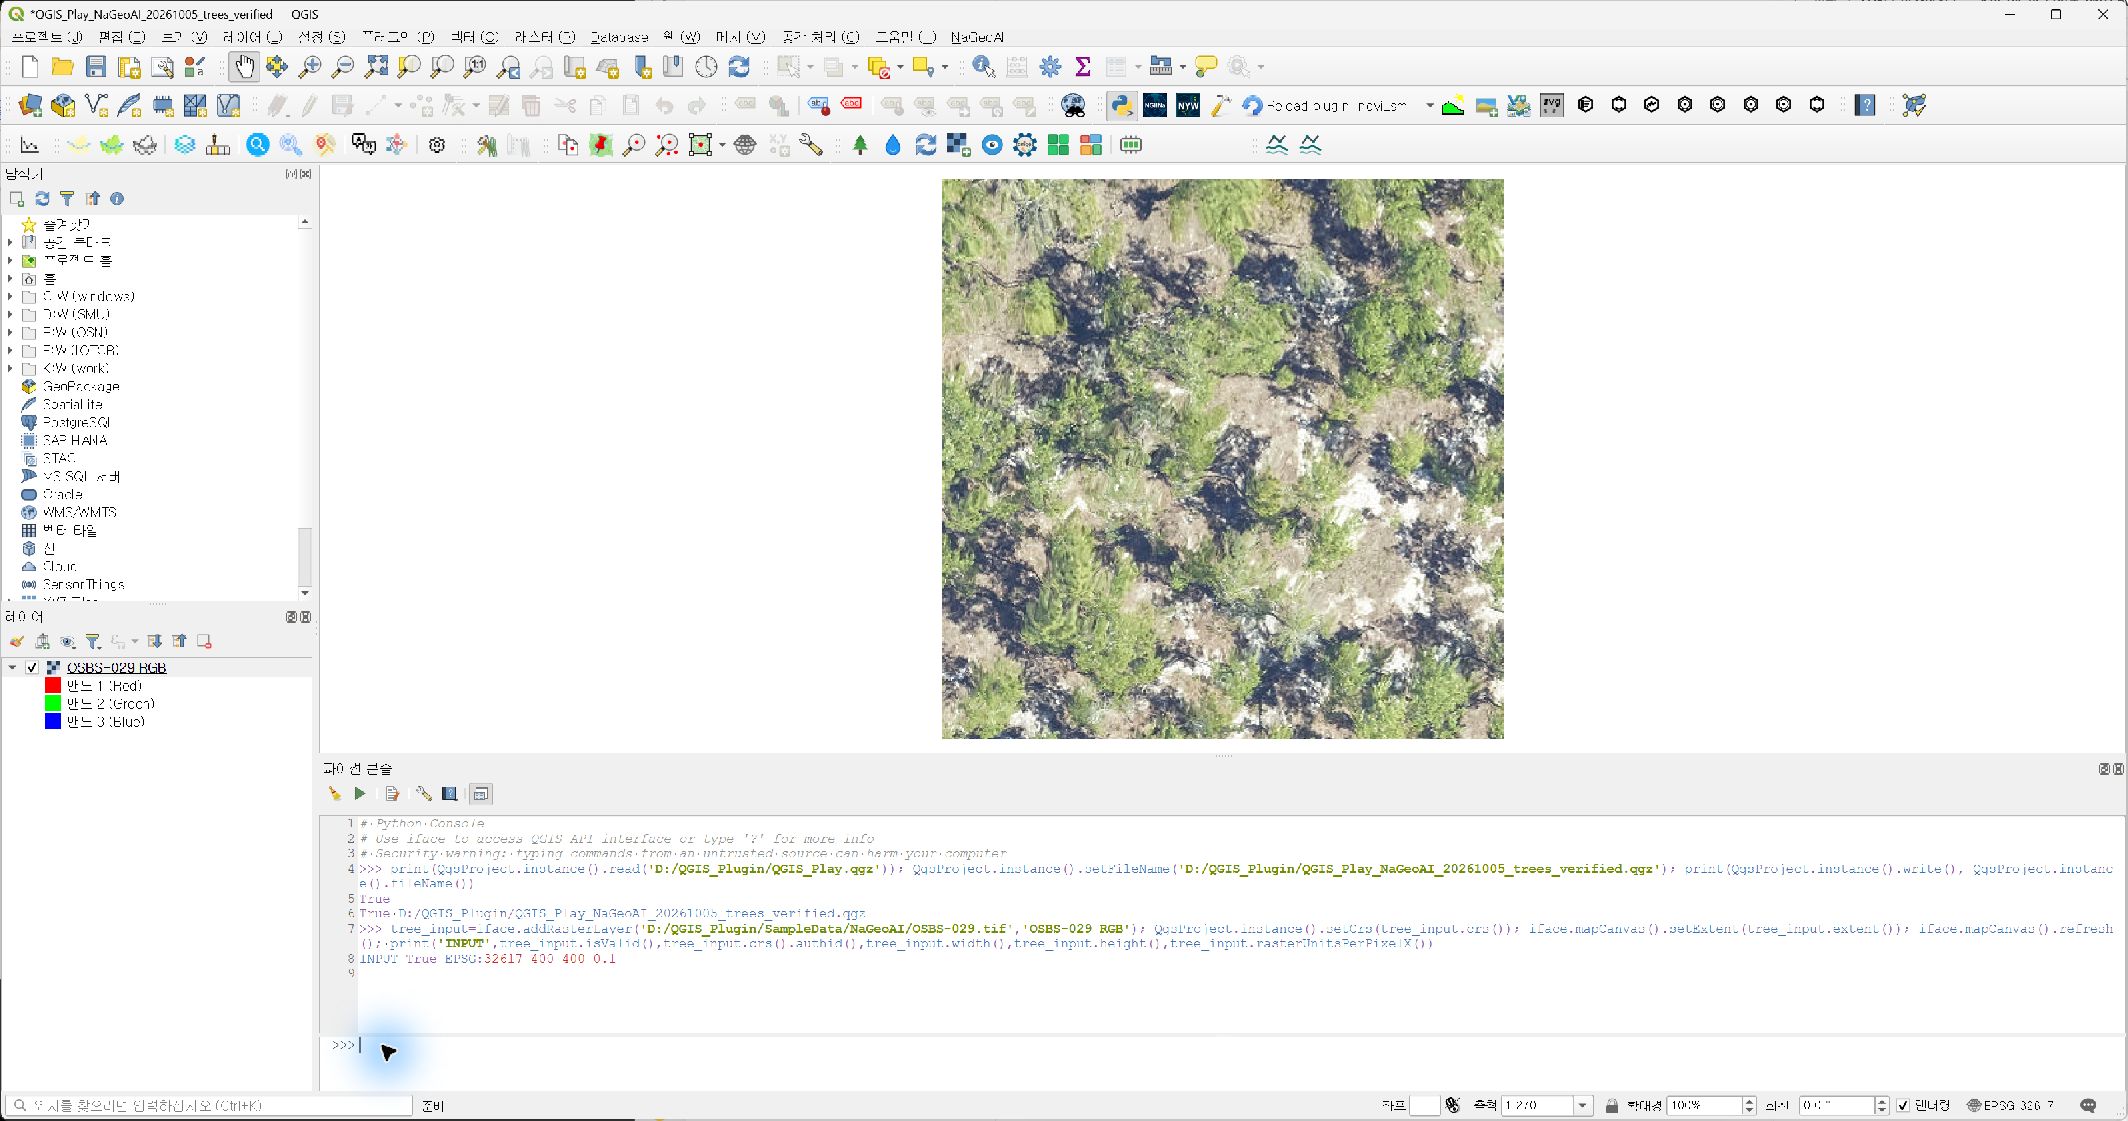The width and height of the screenshot is (2128, 1121).
Task: Open the Database menu
Action: (x=619, y=37)
